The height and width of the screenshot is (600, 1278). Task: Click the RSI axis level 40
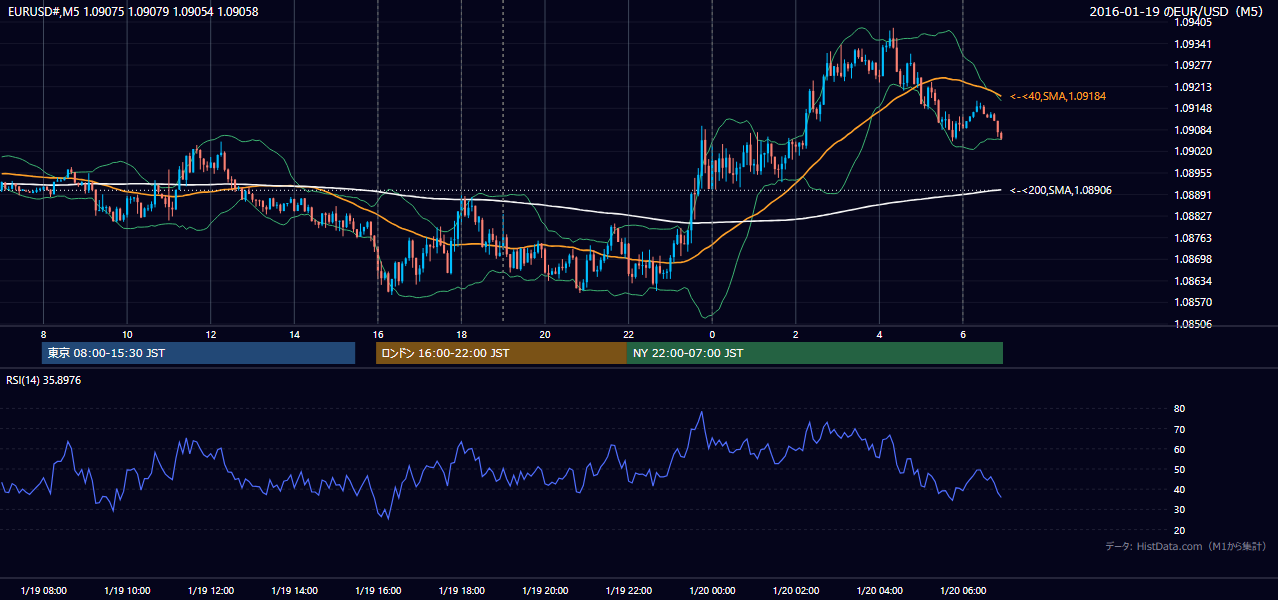[1180, 490]
